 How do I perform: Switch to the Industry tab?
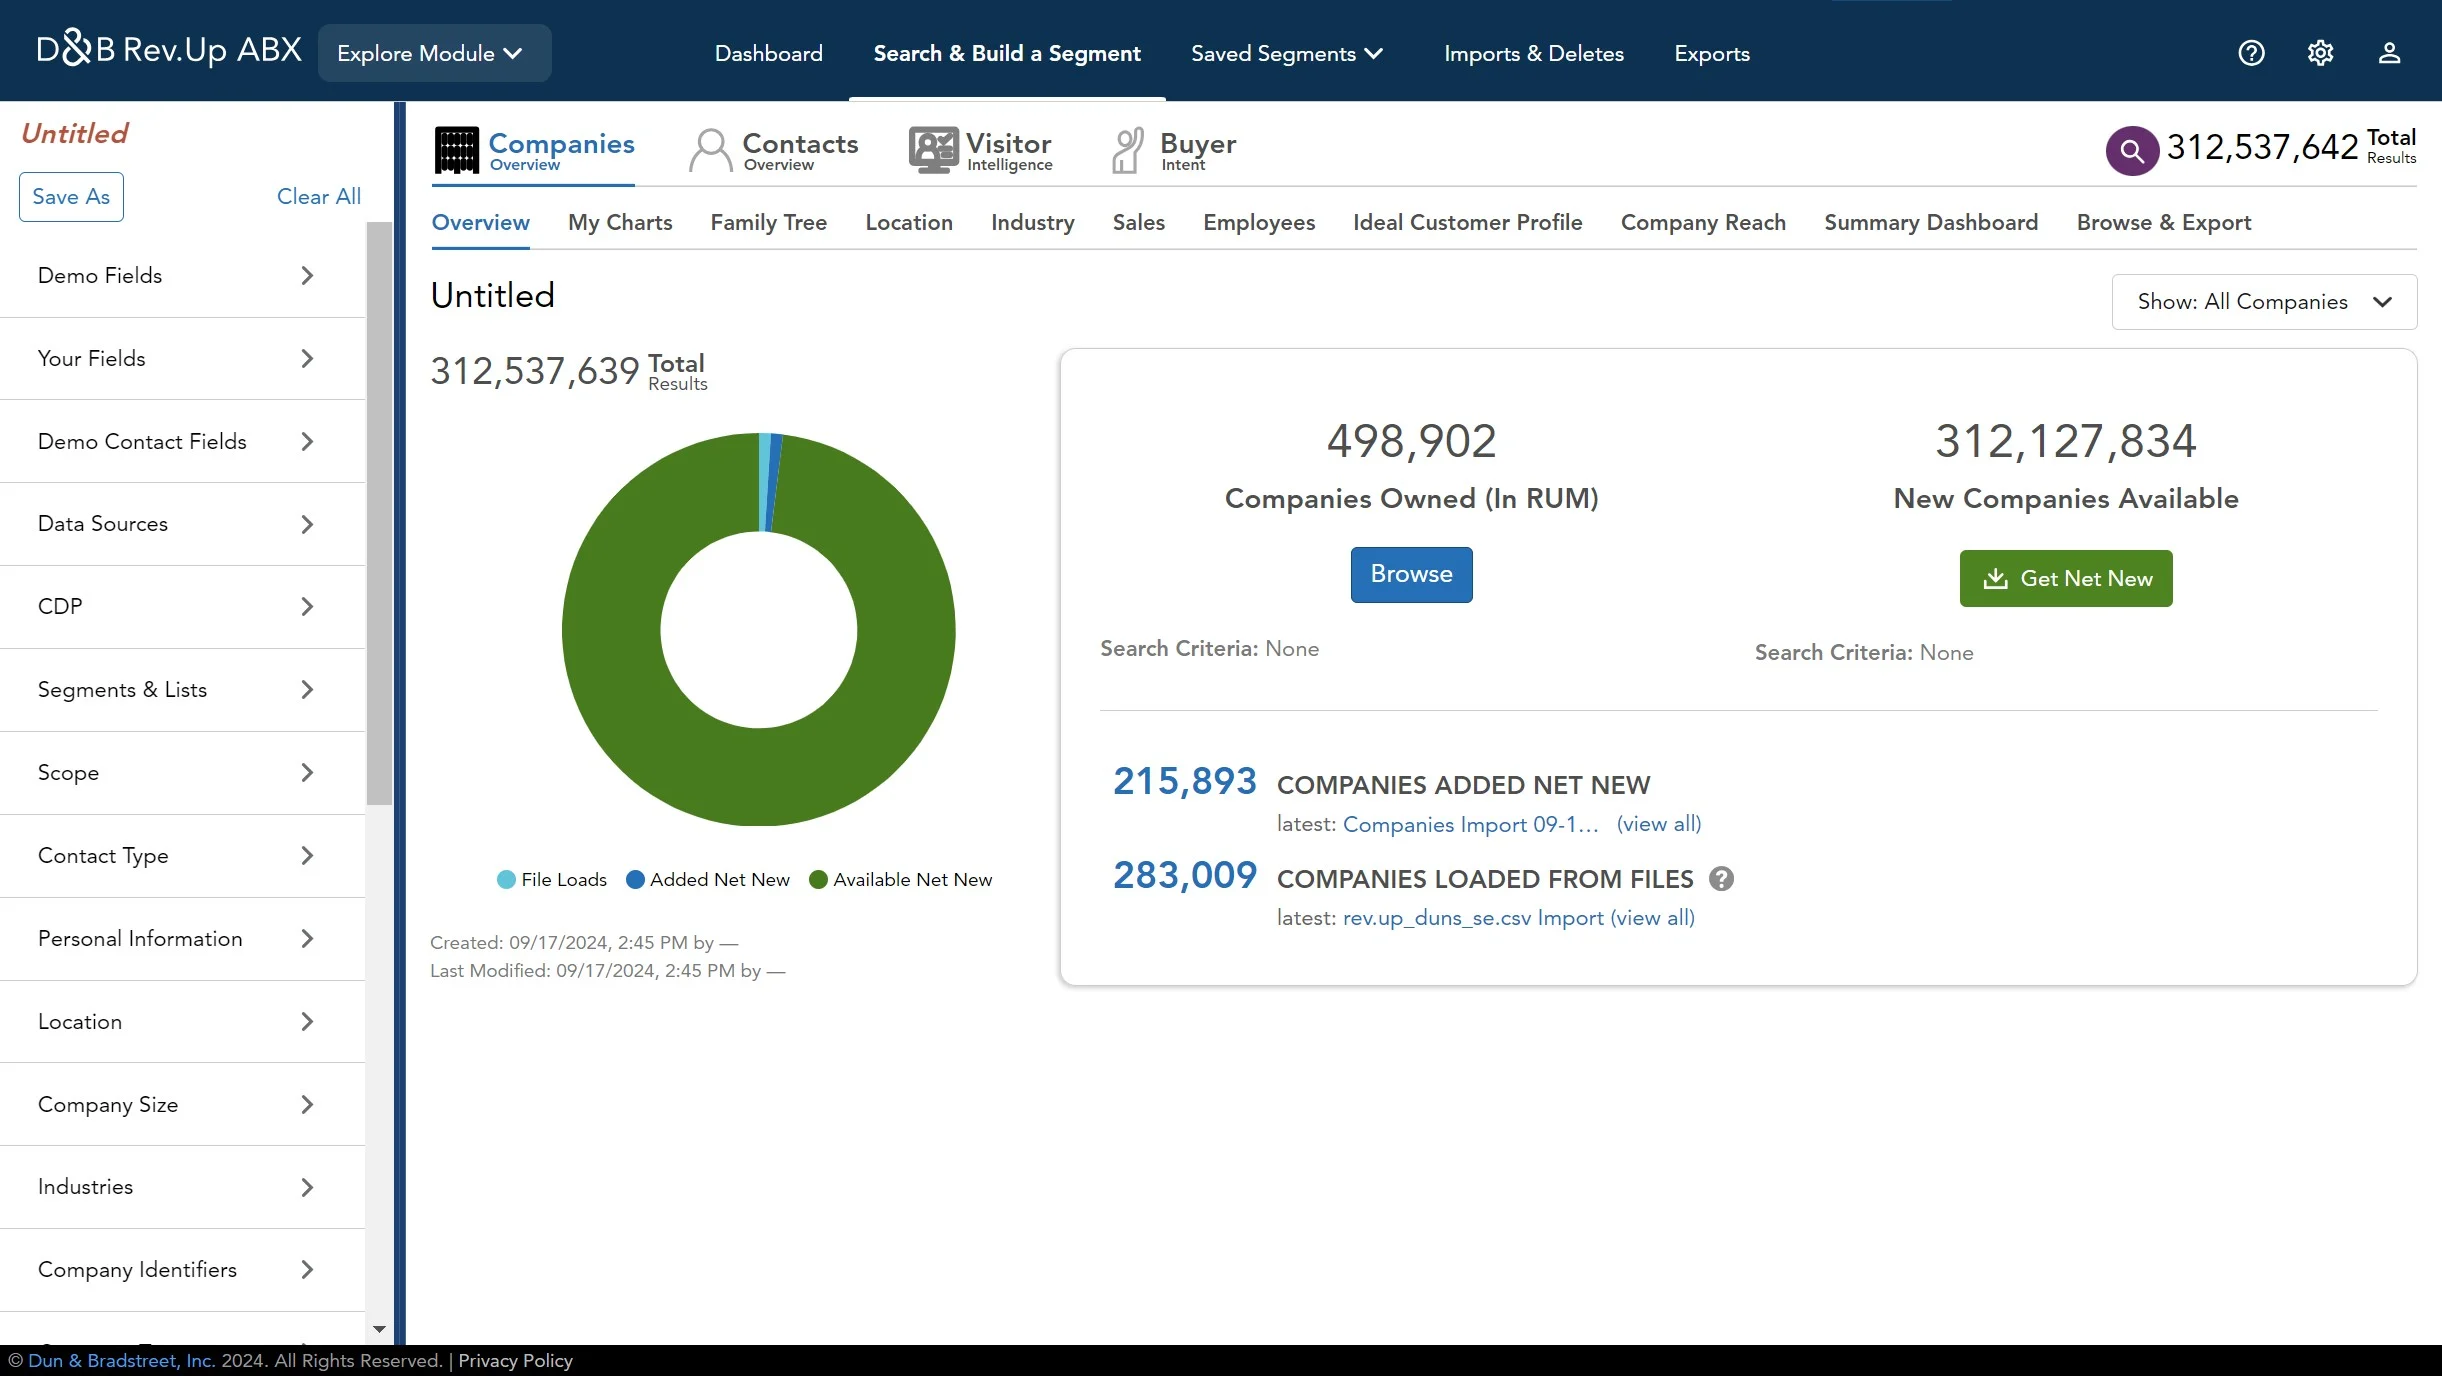pos(1032,222)
